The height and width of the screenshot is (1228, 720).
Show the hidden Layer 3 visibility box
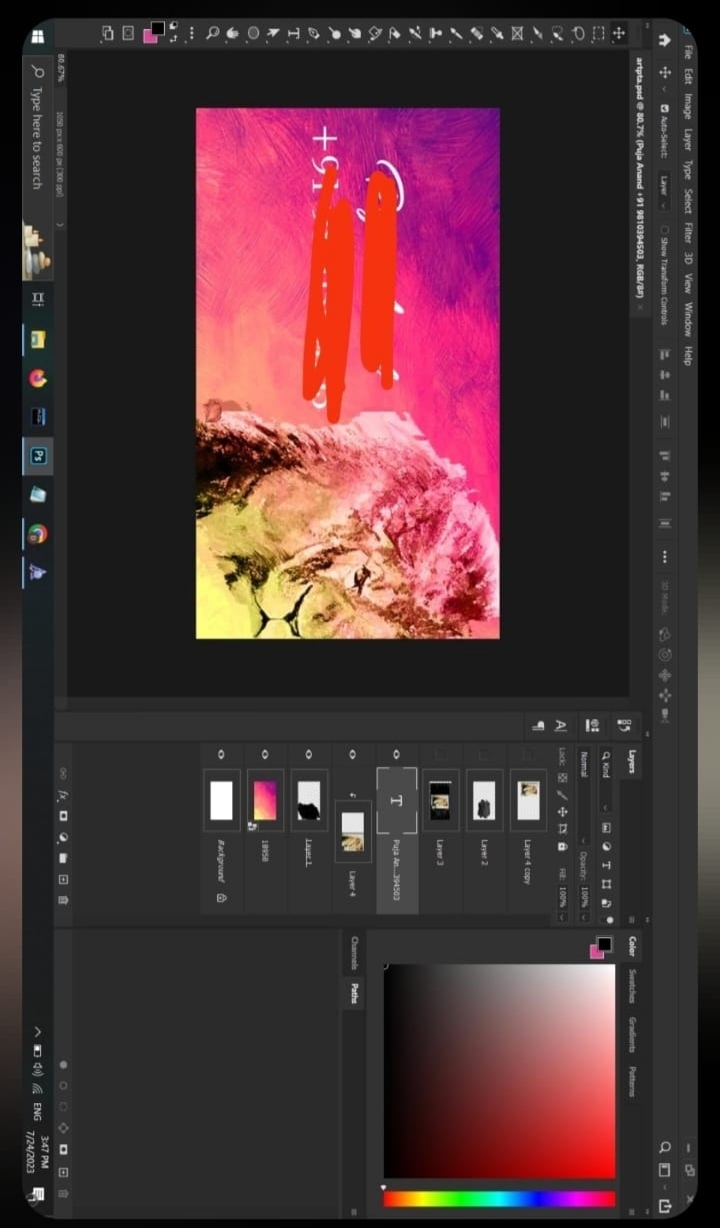[x=441, y=753]
